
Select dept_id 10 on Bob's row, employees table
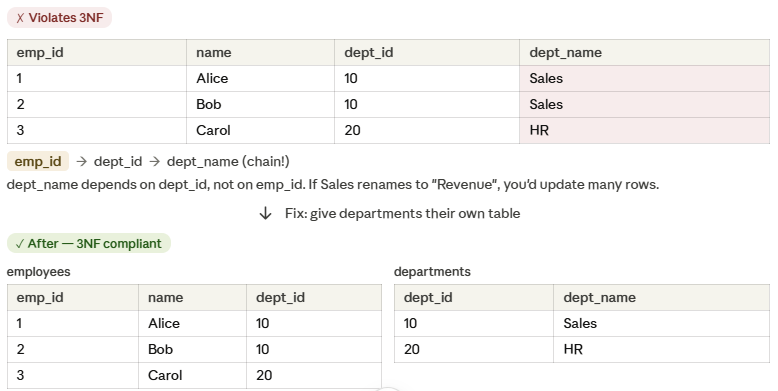314,349
